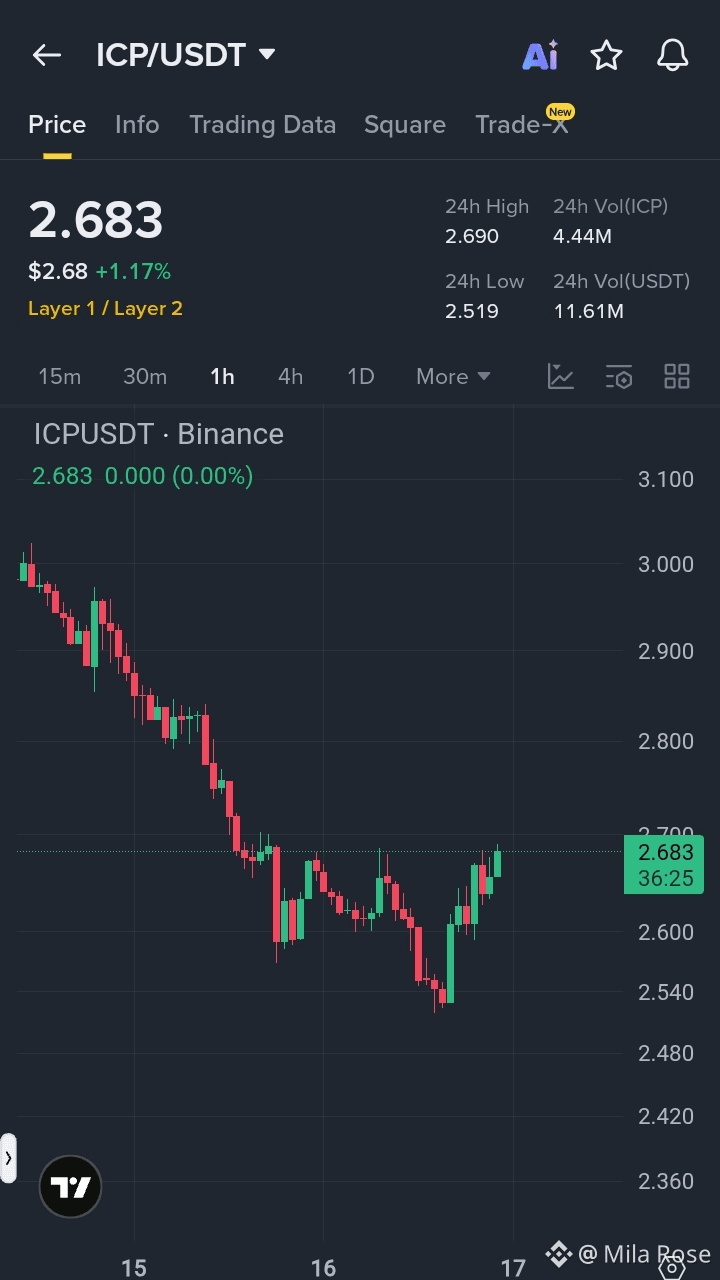720x1280 pixels.
Task: Tap the date label 15 on time axis
Action: click(133, 1268)
